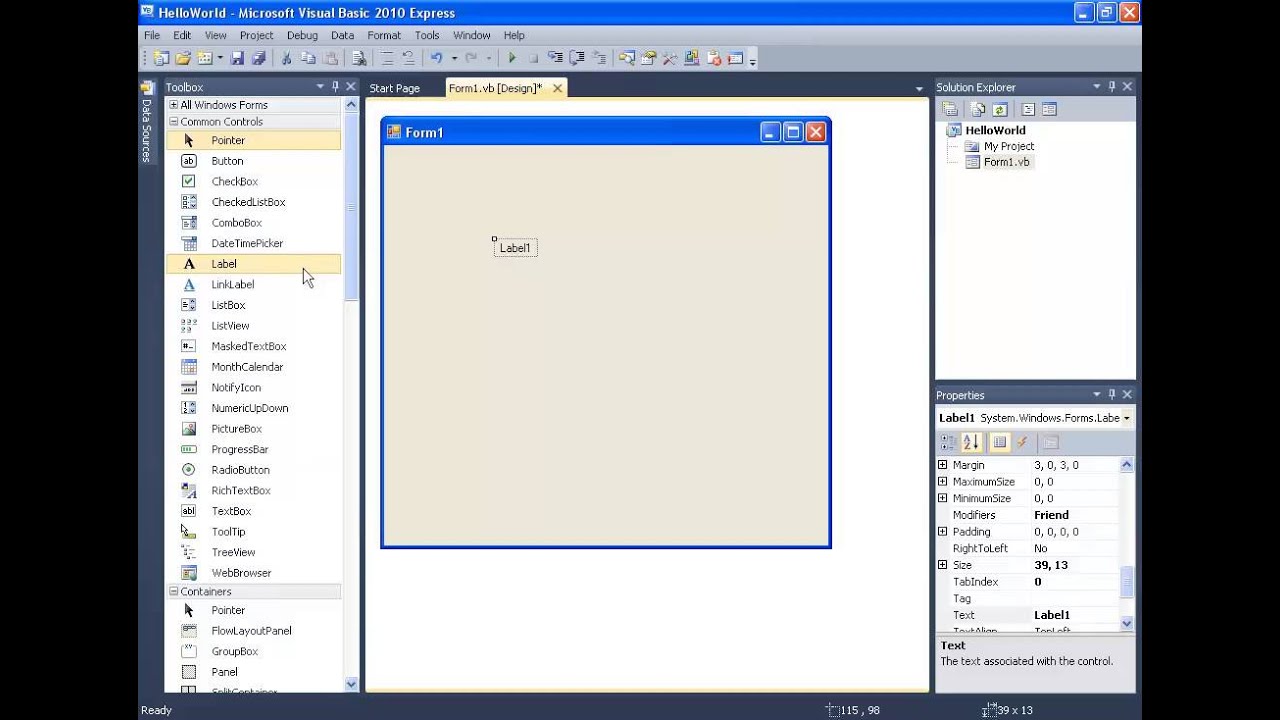The width and height of the screenshot is (1280, 720).
Task: Click the View Code icon in Solution Explorer
Action: click(x=1028, y=109)
